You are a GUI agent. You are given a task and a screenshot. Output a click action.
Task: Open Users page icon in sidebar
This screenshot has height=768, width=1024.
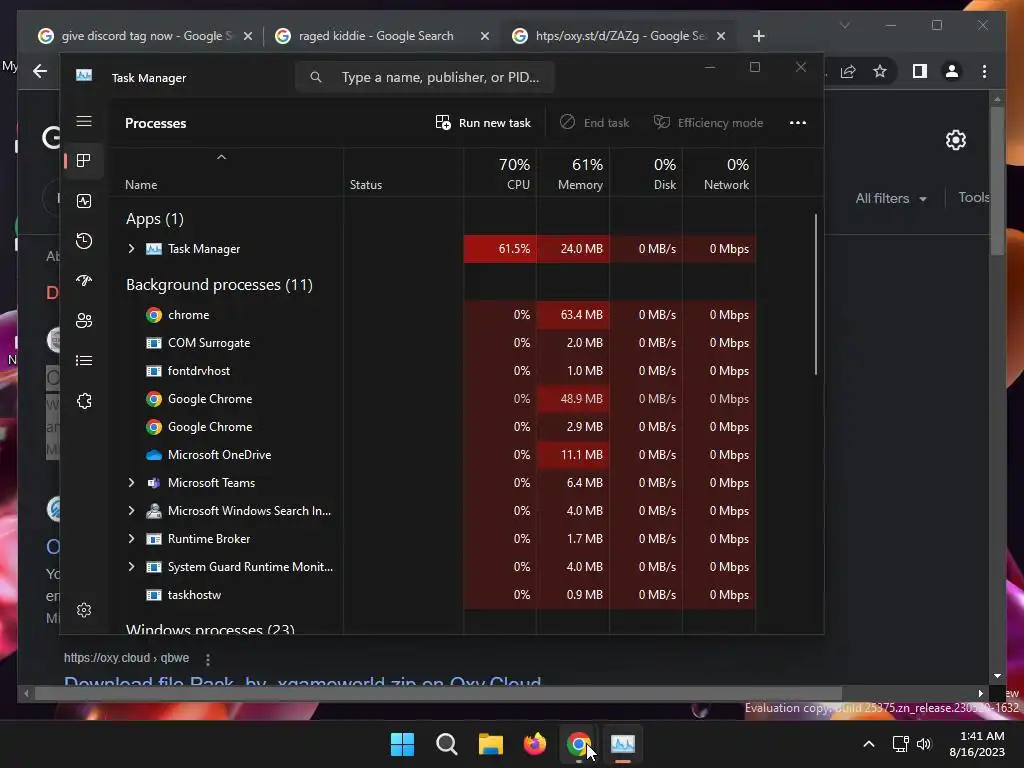84,321
